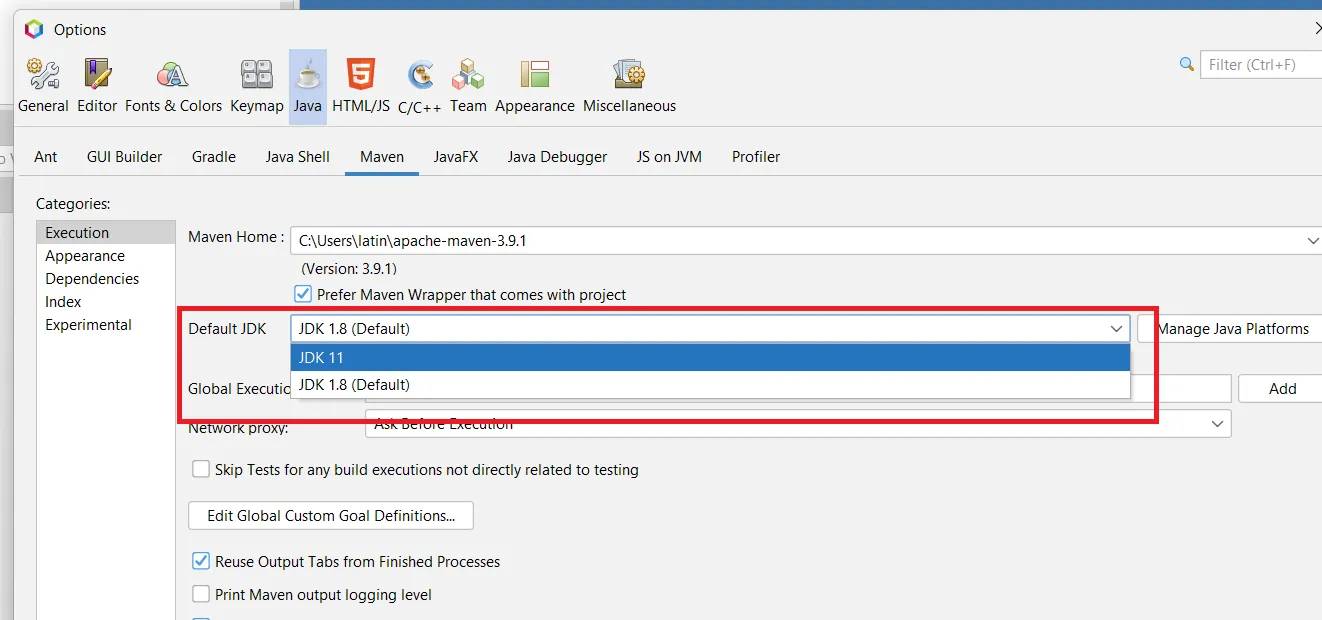This screenshot has height=620, width=1322.
Task: Toggle Reuse Output Tabs from Finished Processes
Action: [x=200, y=561]
